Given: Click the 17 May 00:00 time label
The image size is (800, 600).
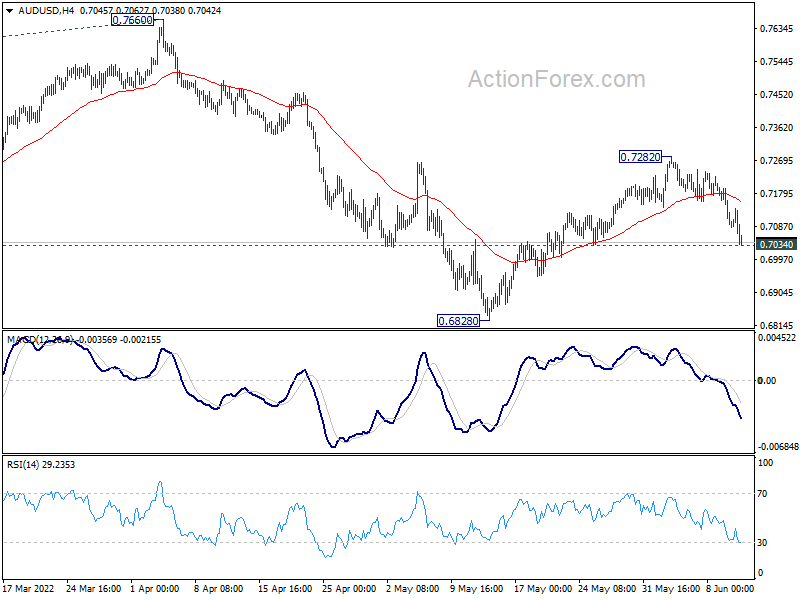Looking at the screenshot, I should (543, 589).
